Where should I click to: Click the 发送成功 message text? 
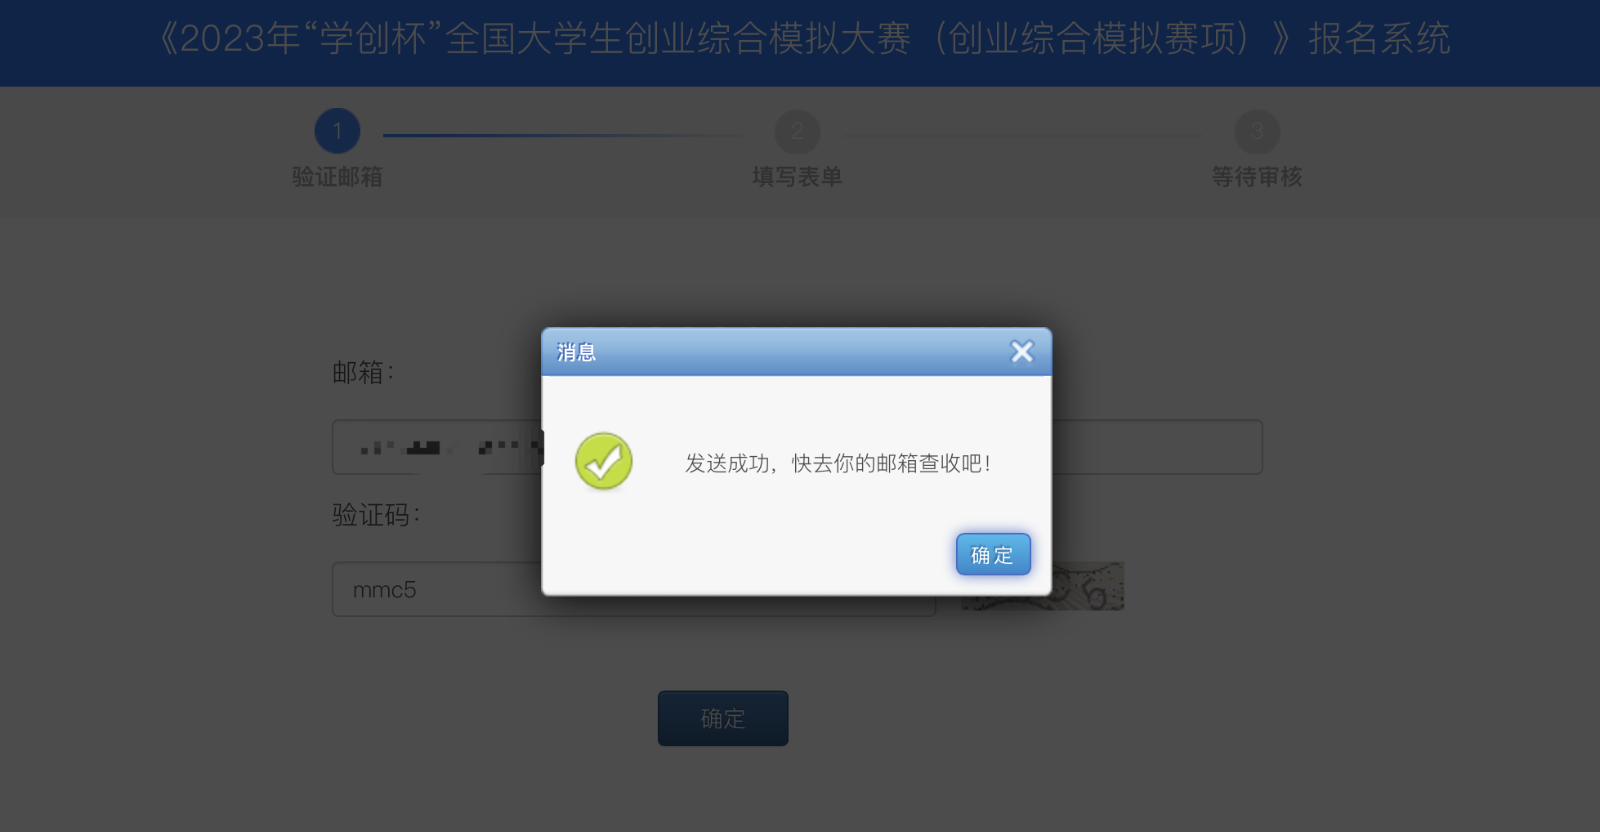(838, 463)
